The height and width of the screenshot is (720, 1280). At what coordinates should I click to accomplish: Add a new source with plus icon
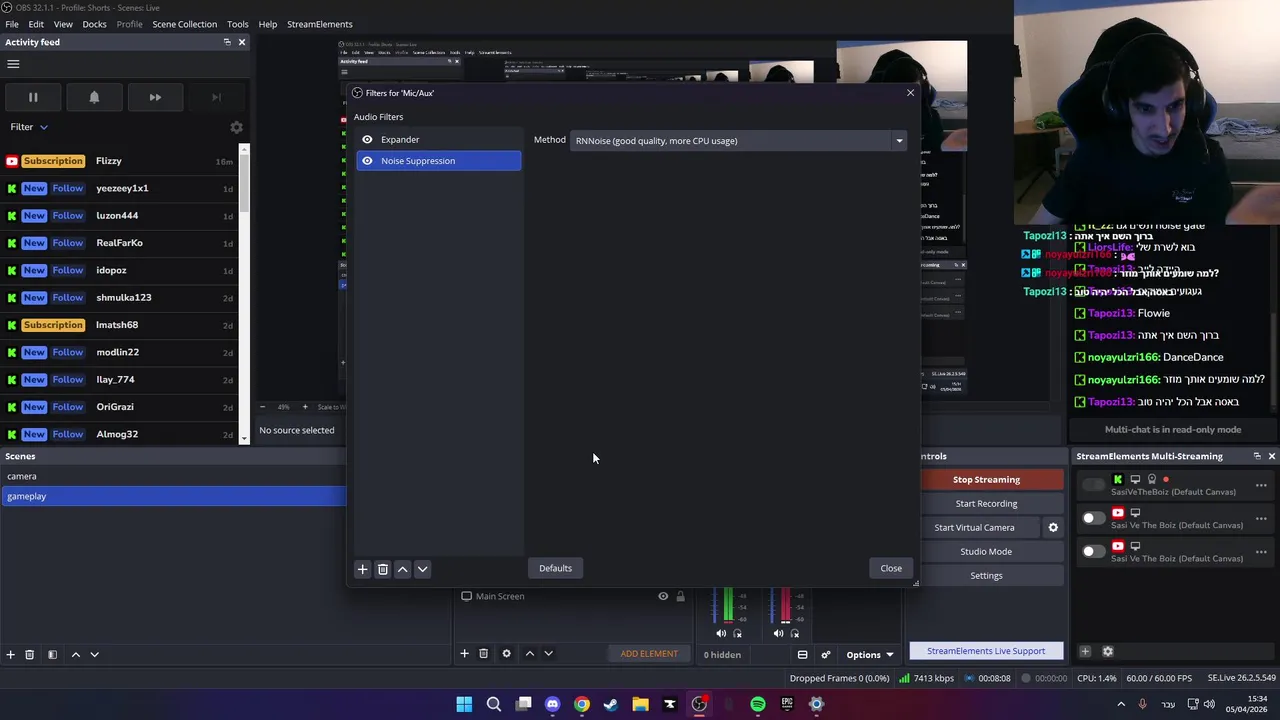click(464, 653)
